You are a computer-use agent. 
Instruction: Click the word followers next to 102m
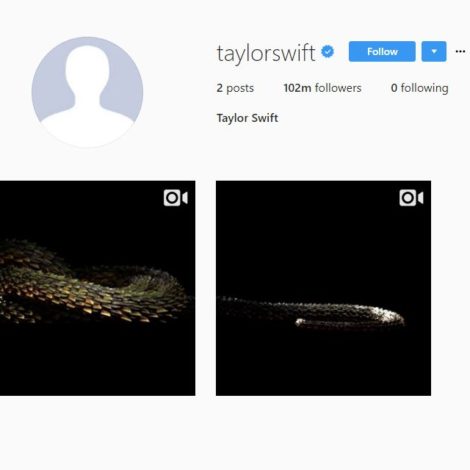click(338, 88)
